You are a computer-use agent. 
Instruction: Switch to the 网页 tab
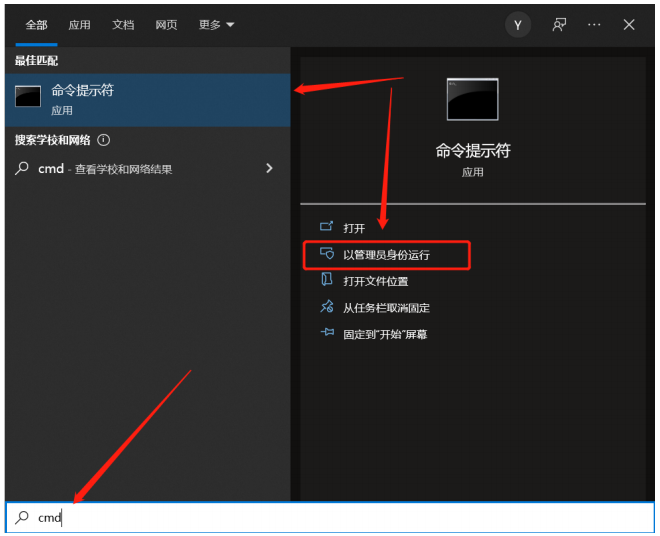point(166,25)
